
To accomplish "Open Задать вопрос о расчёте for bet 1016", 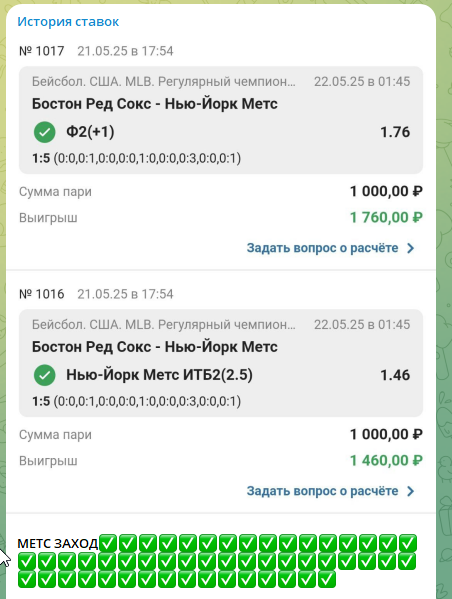I will [x=322, y=491].
